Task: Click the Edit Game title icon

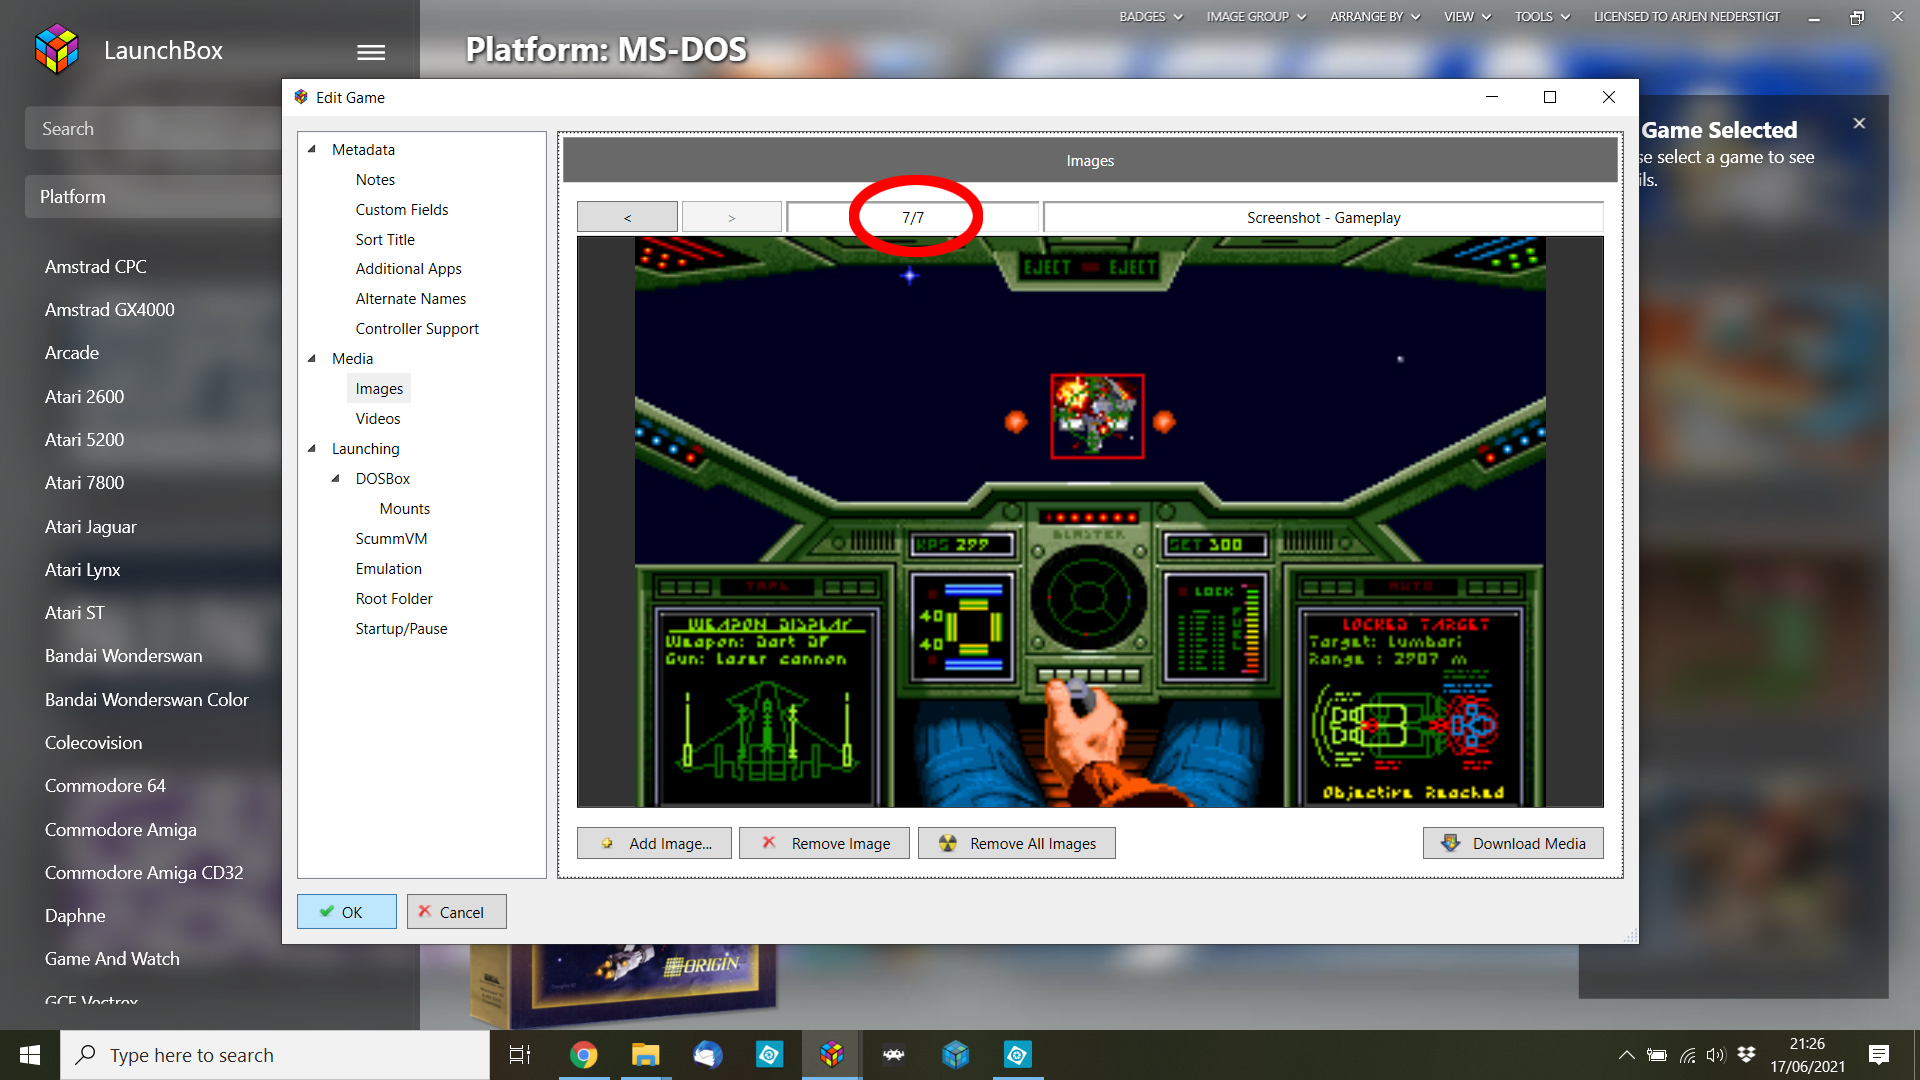Action: [301, 97]
